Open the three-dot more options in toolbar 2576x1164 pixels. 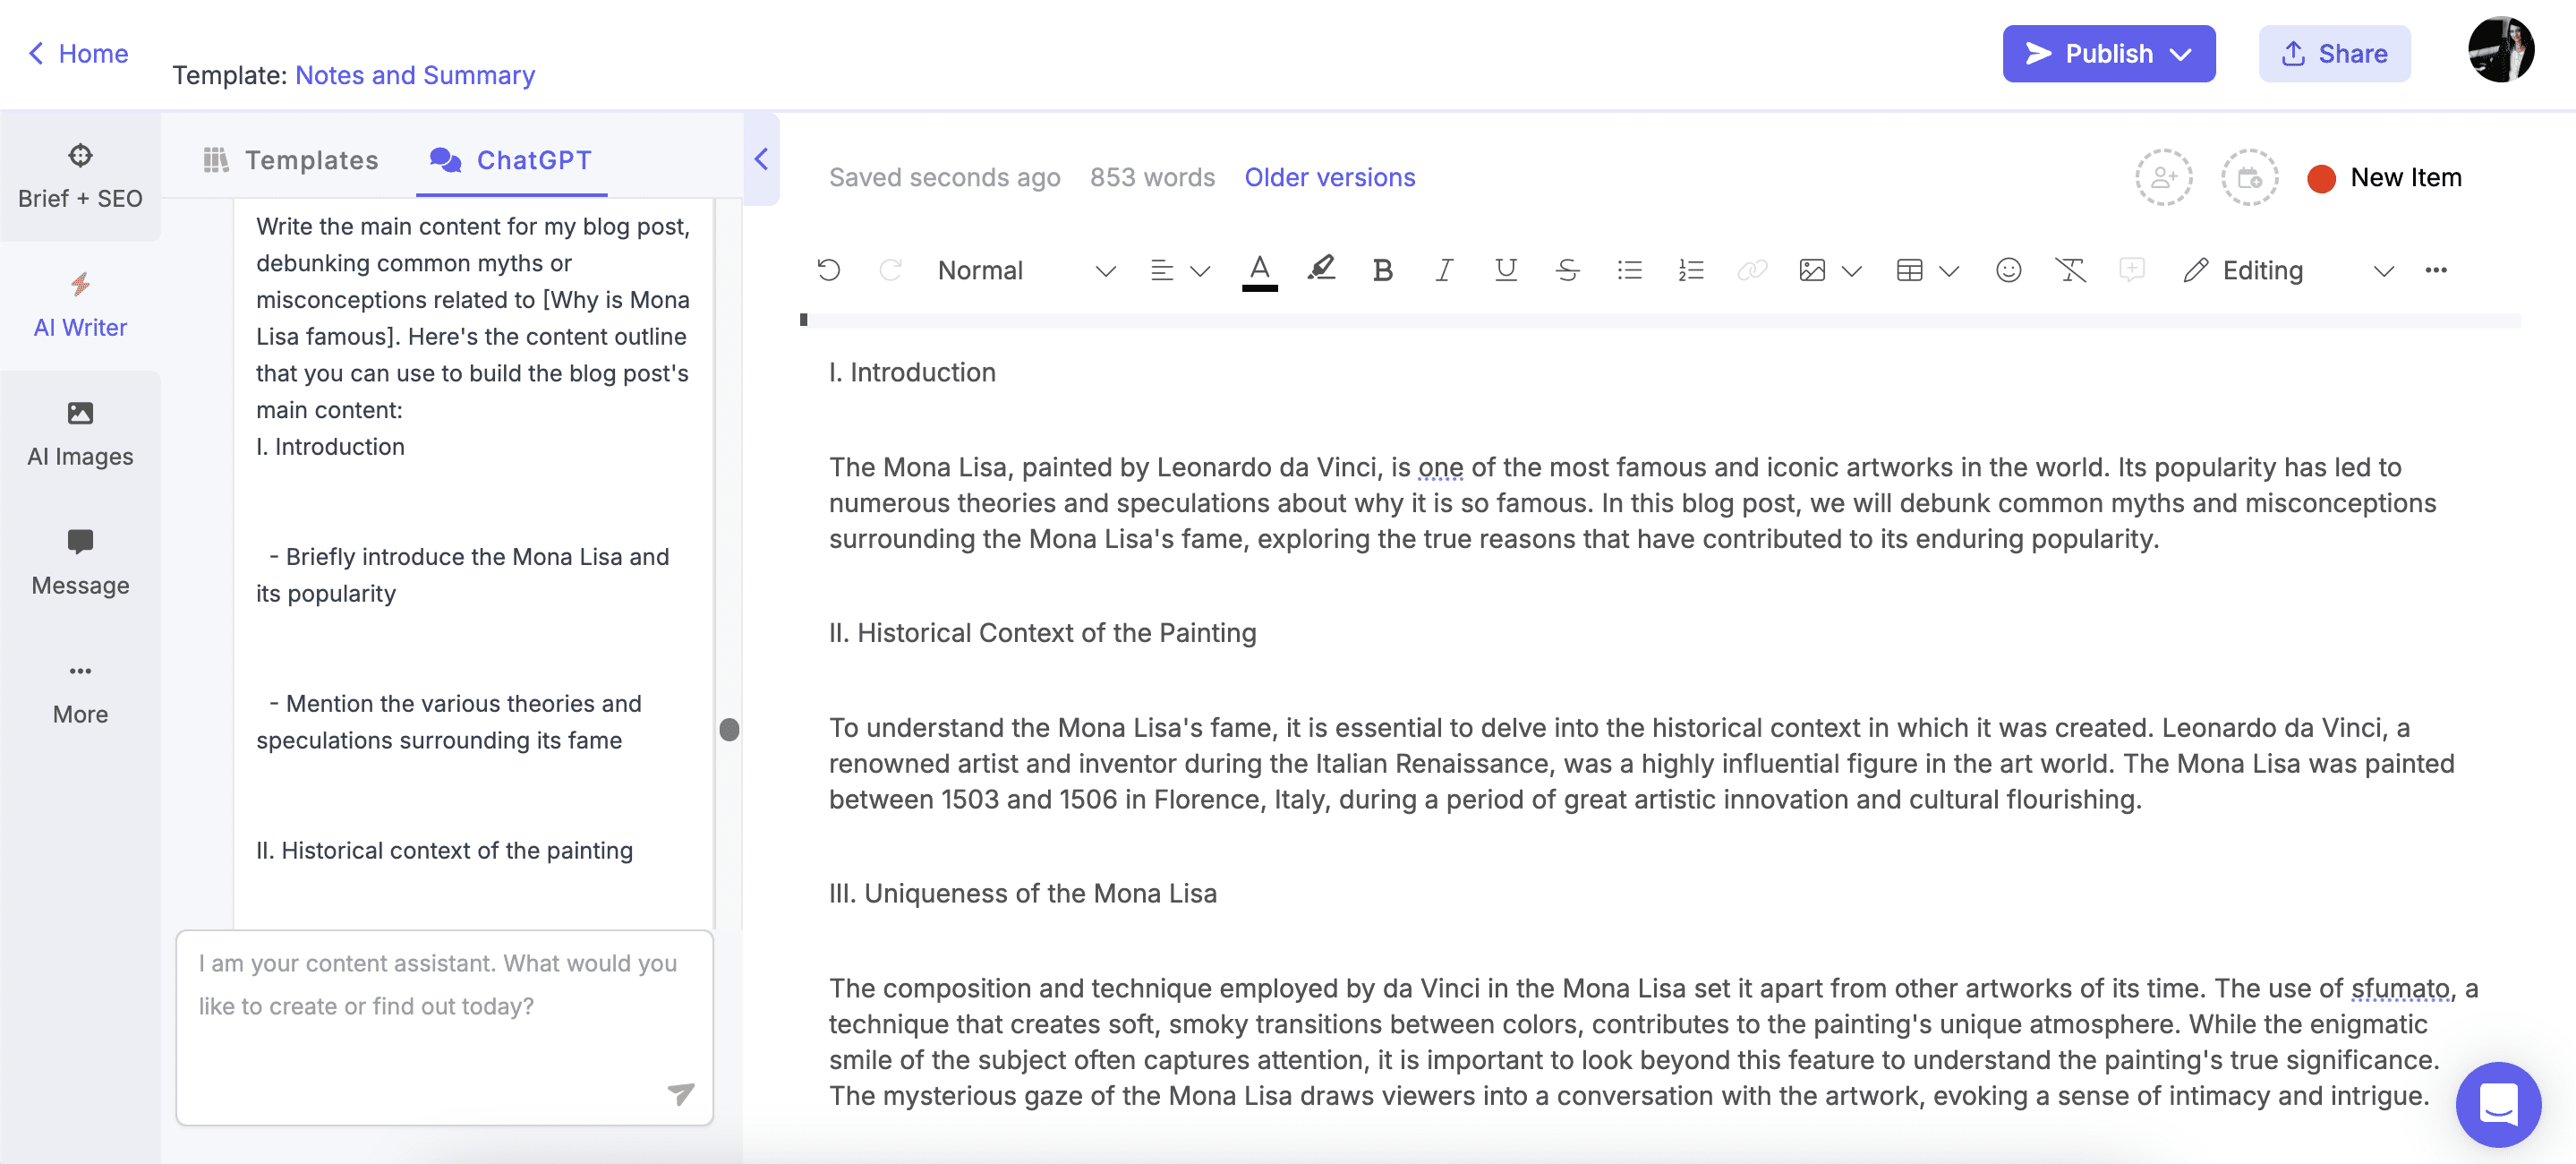click(x=2436, y=270)
